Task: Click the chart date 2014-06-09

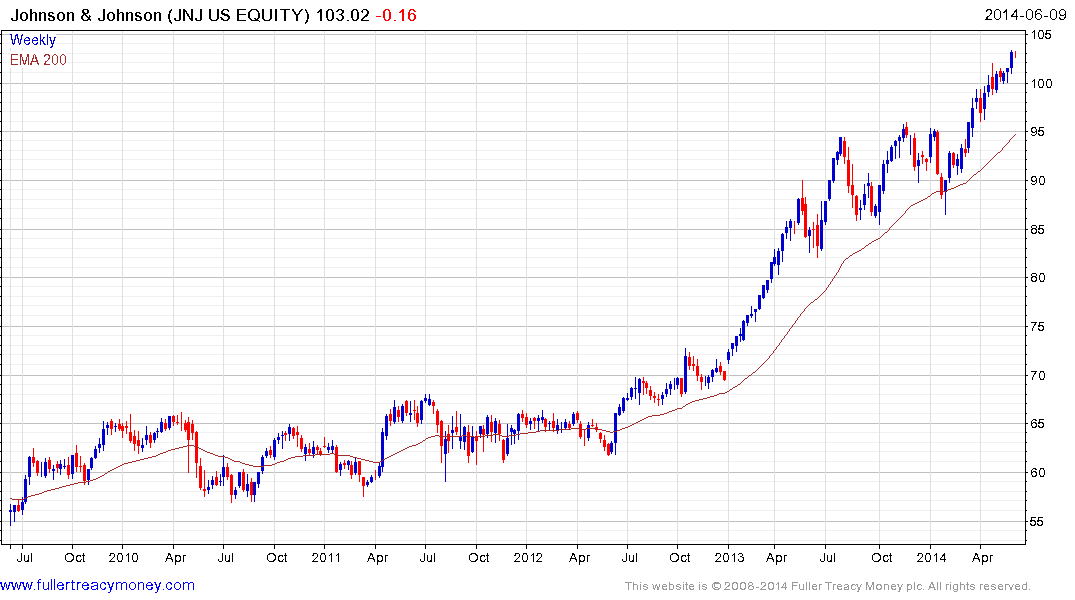Action: [x=1025, y=15]
